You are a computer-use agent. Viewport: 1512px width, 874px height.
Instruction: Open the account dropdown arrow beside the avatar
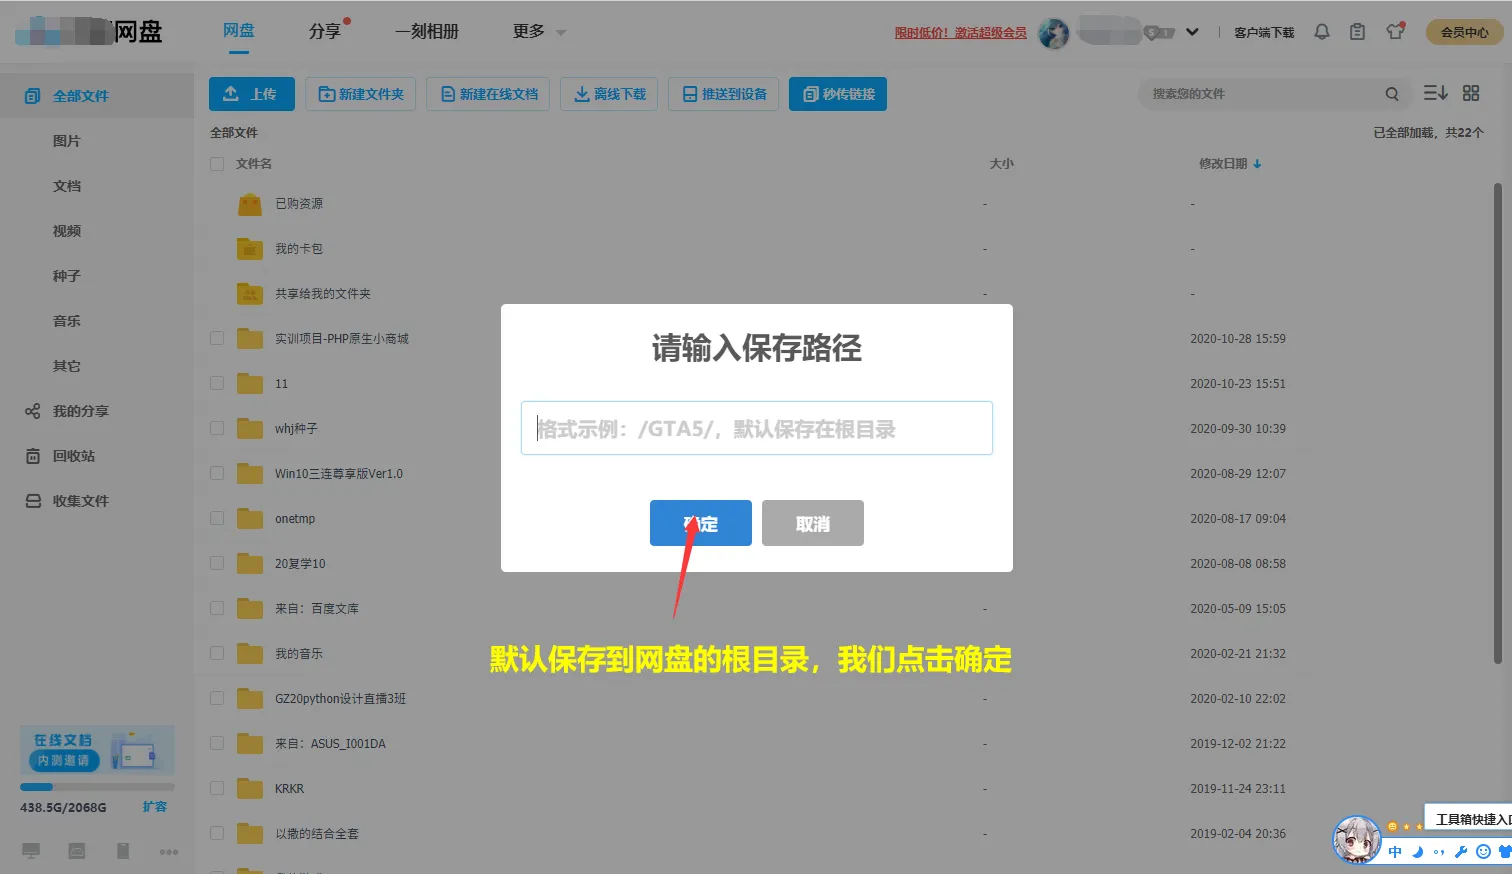tap(1192, 31)
